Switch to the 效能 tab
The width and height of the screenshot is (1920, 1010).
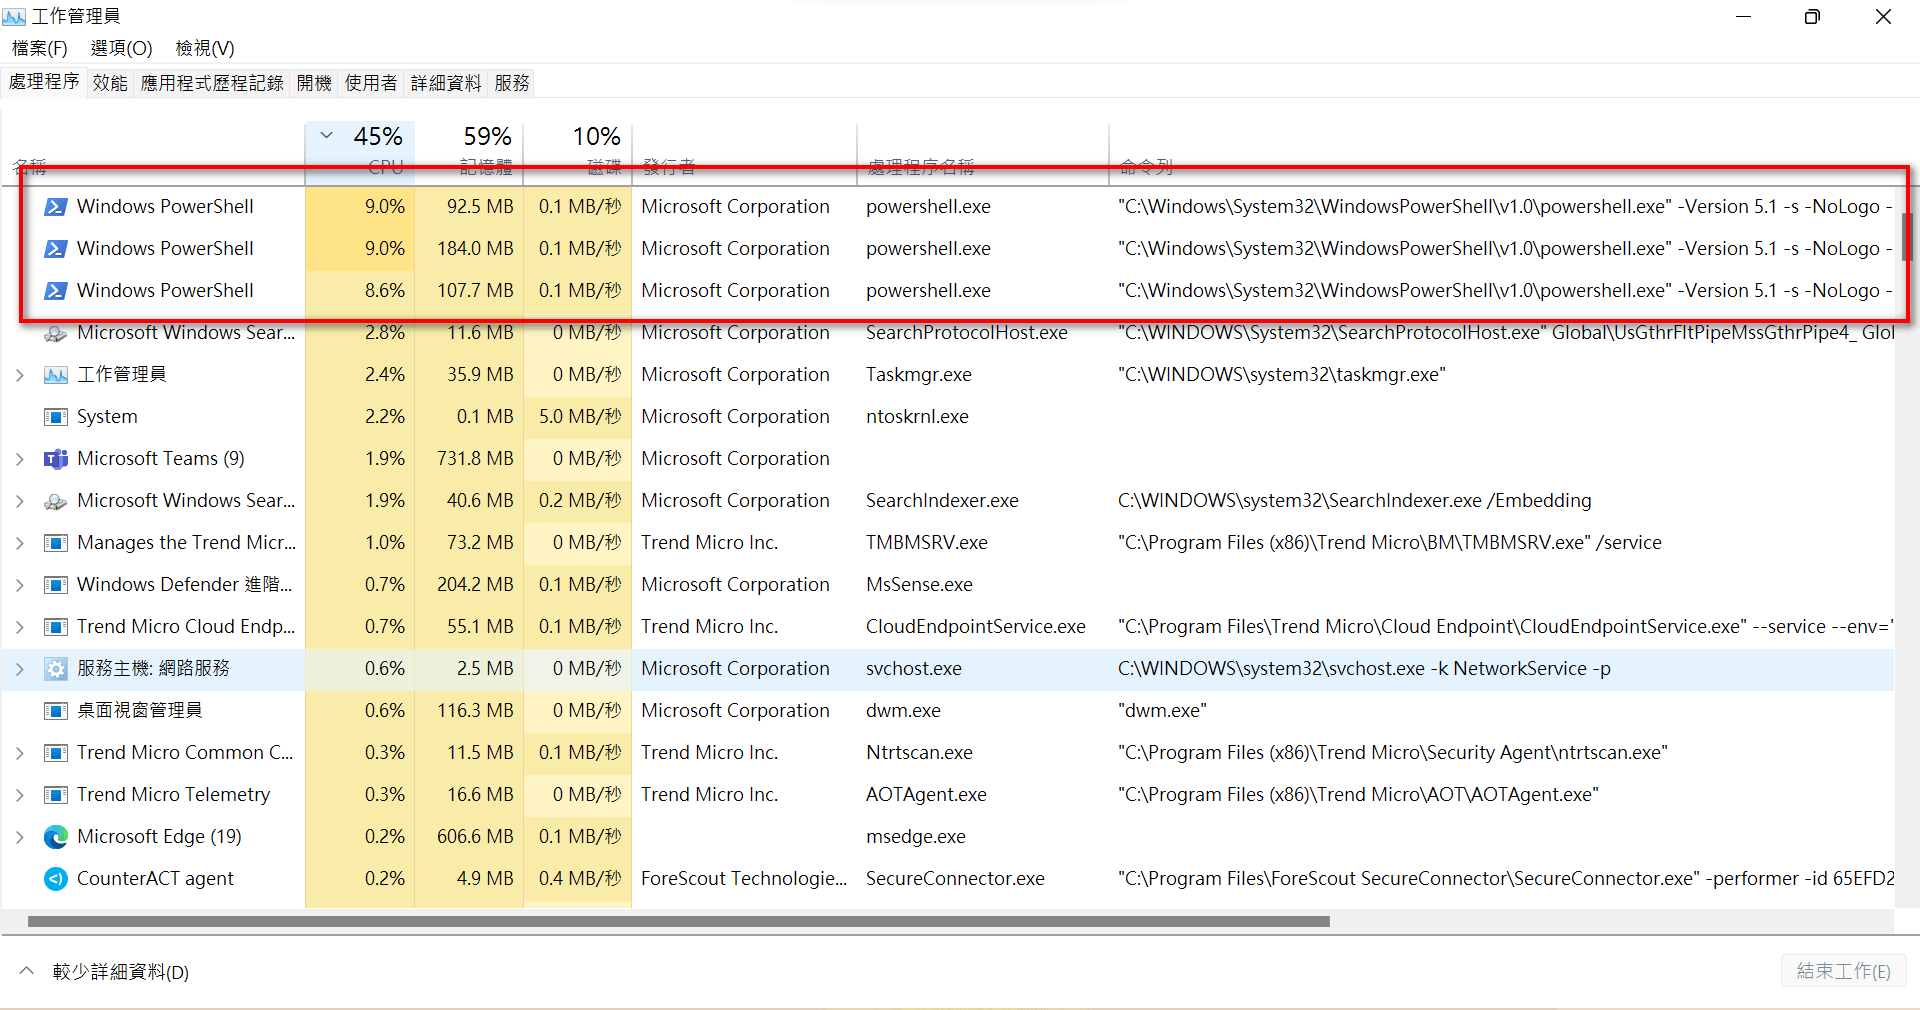click(110, 83)
